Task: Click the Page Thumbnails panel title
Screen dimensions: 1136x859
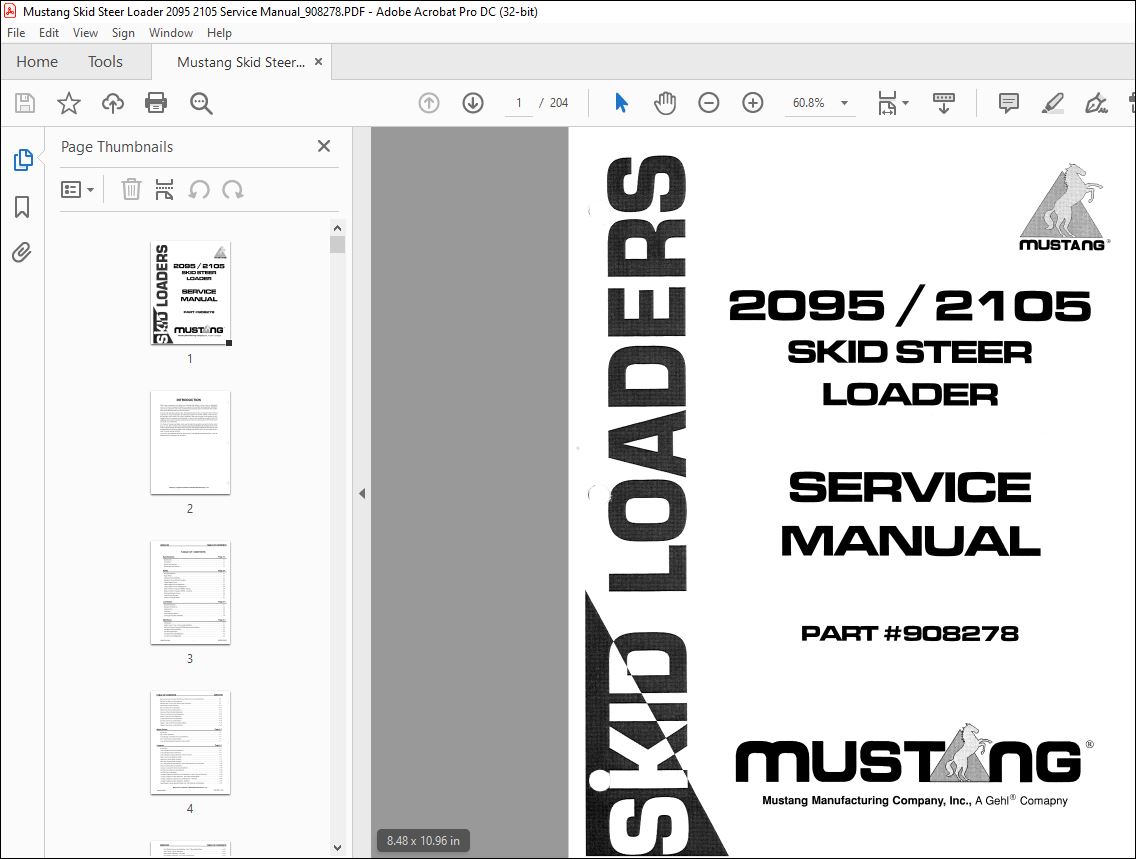Action: 117,147
